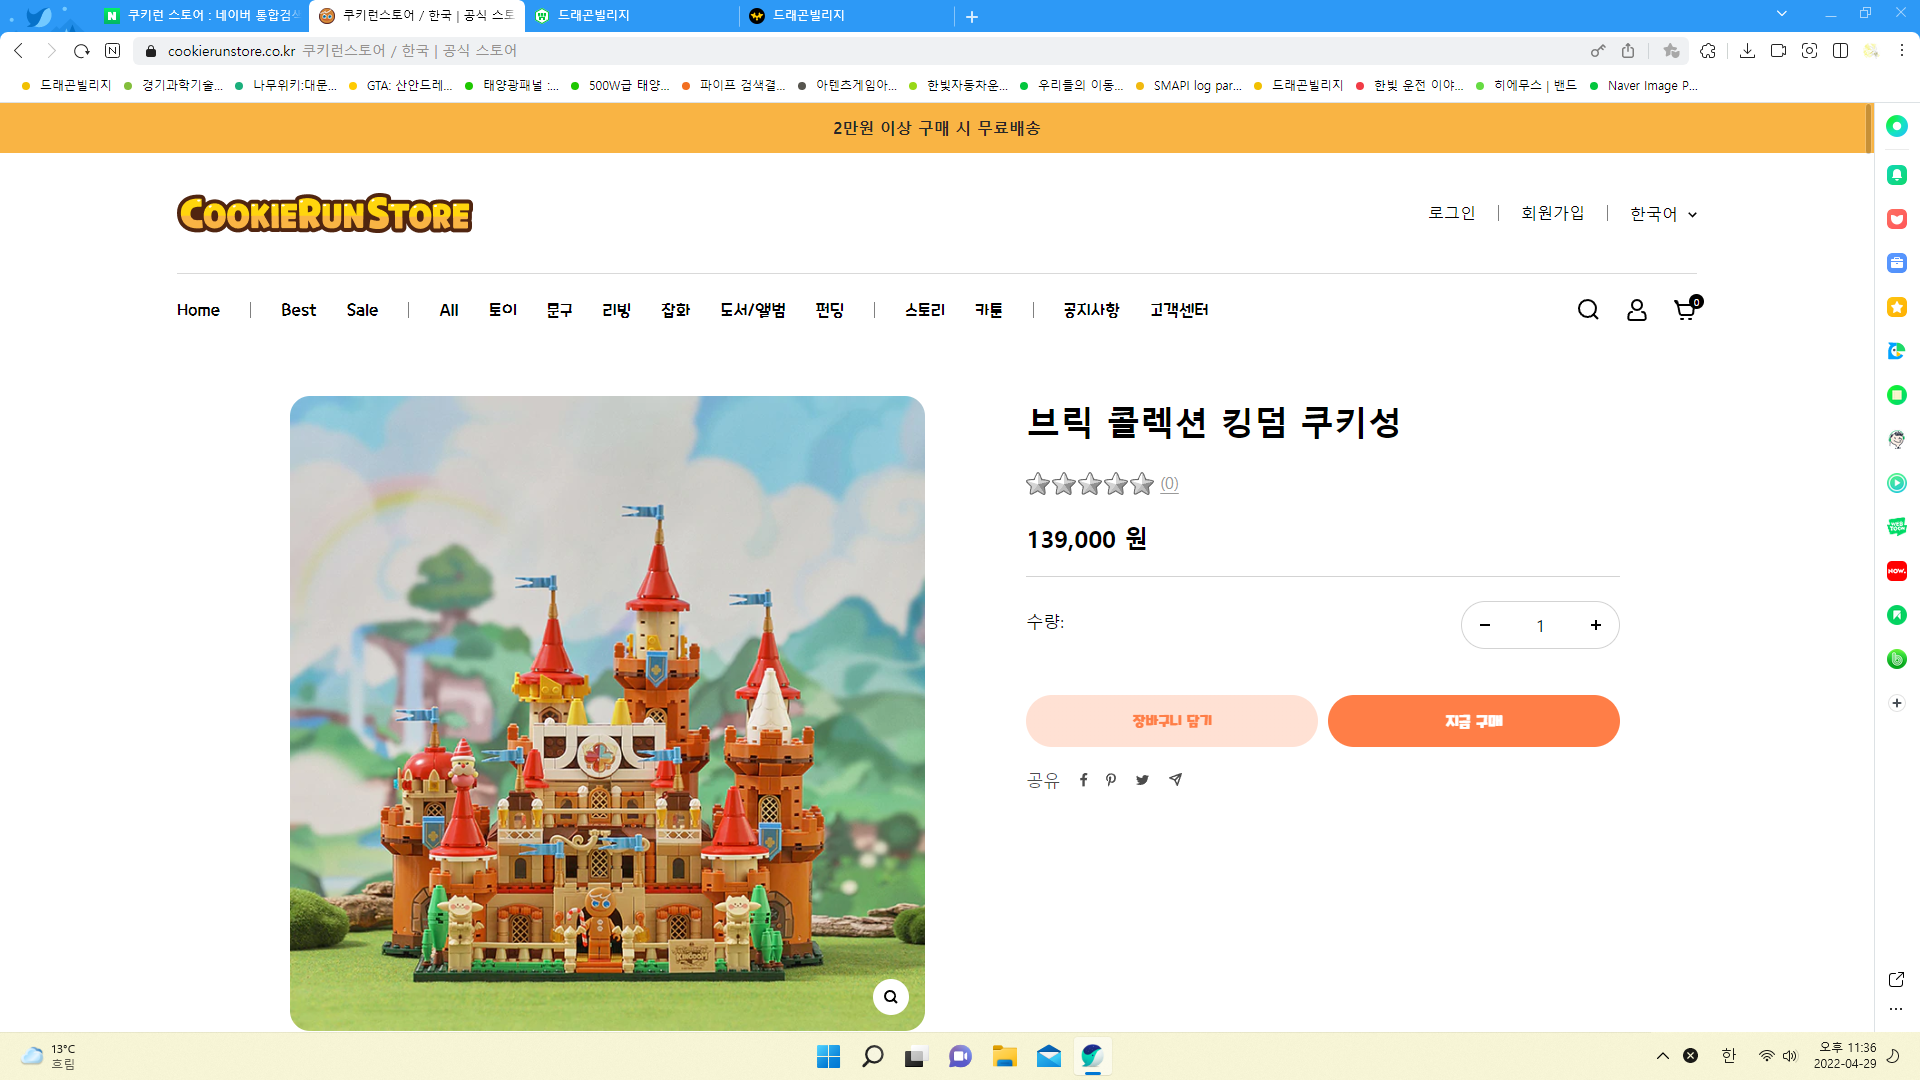The width and height of the screenshot is (1920, 1080).
Task: Open the 토이 category menu
Action: (503, 310)
